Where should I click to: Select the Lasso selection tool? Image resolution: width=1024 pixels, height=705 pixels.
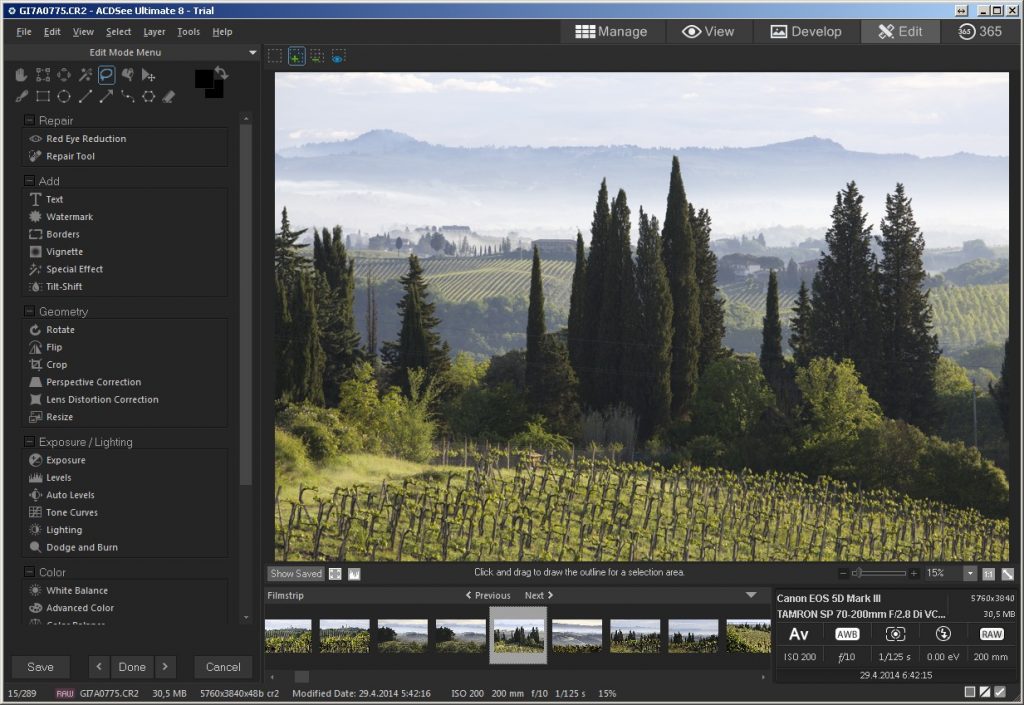tap(105, 75)
